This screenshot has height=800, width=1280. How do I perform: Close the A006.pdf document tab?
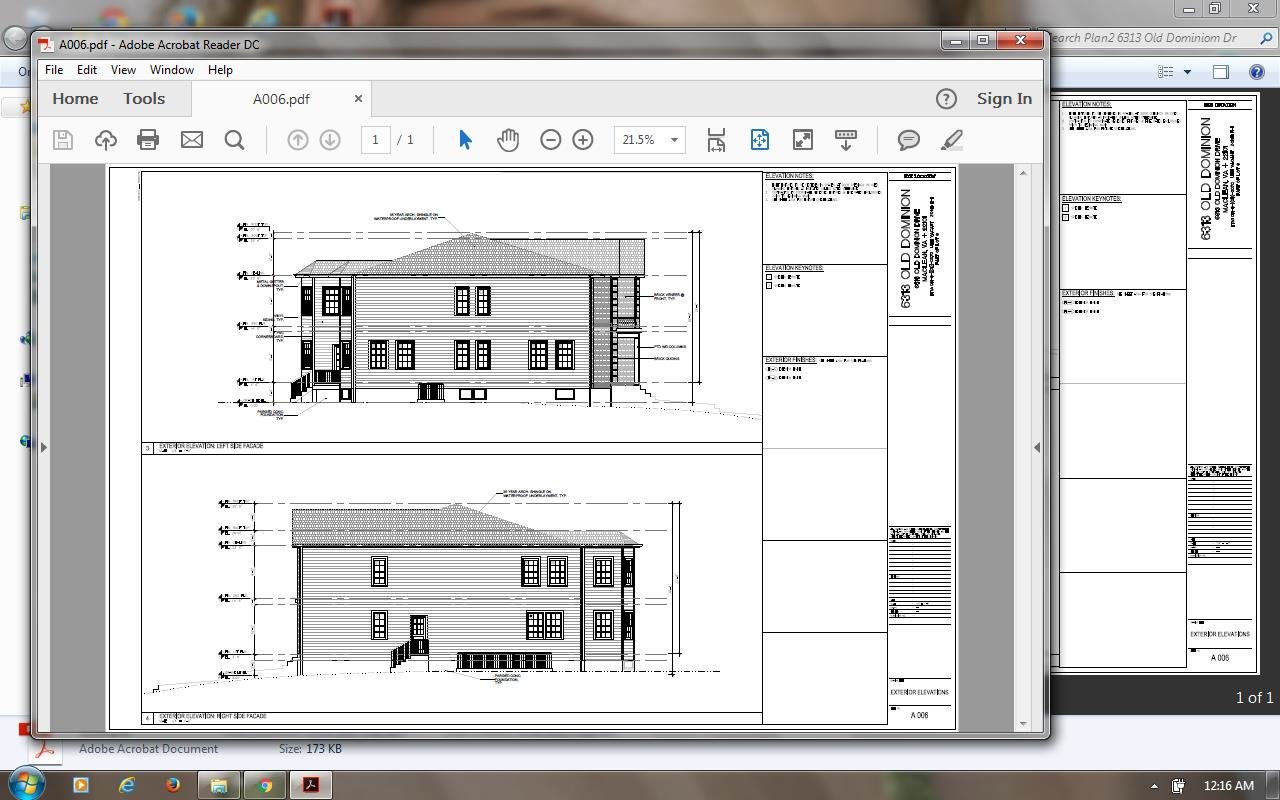[358, 98]
